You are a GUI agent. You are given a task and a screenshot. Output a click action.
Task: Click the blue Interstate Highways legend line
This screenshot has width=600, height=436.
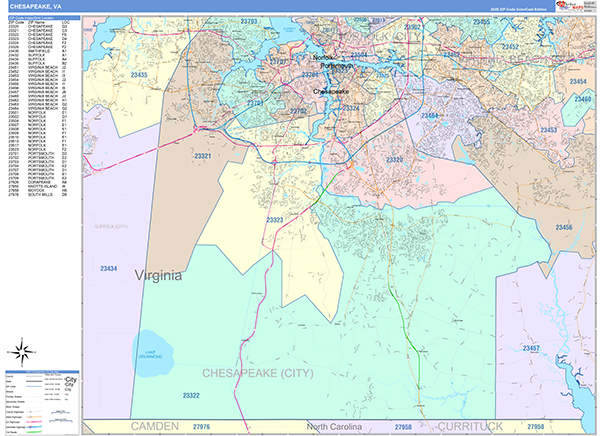pos(34,427)
